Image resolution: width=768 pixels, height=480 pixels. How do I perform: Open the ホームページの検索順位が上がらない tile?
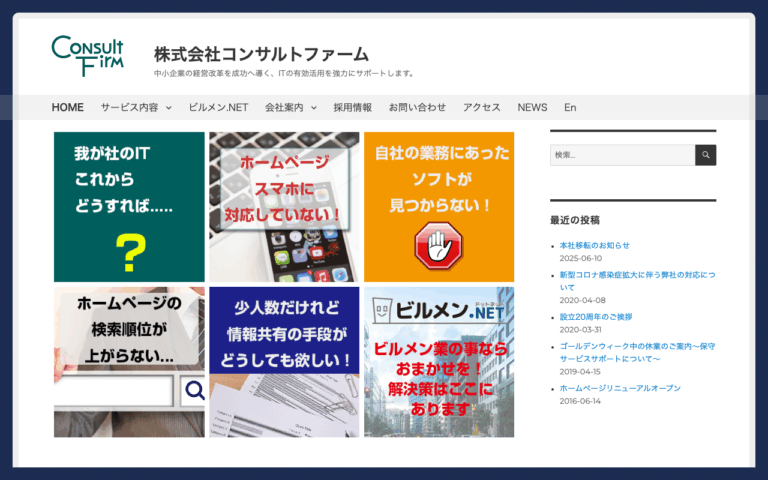pos(129,362)
